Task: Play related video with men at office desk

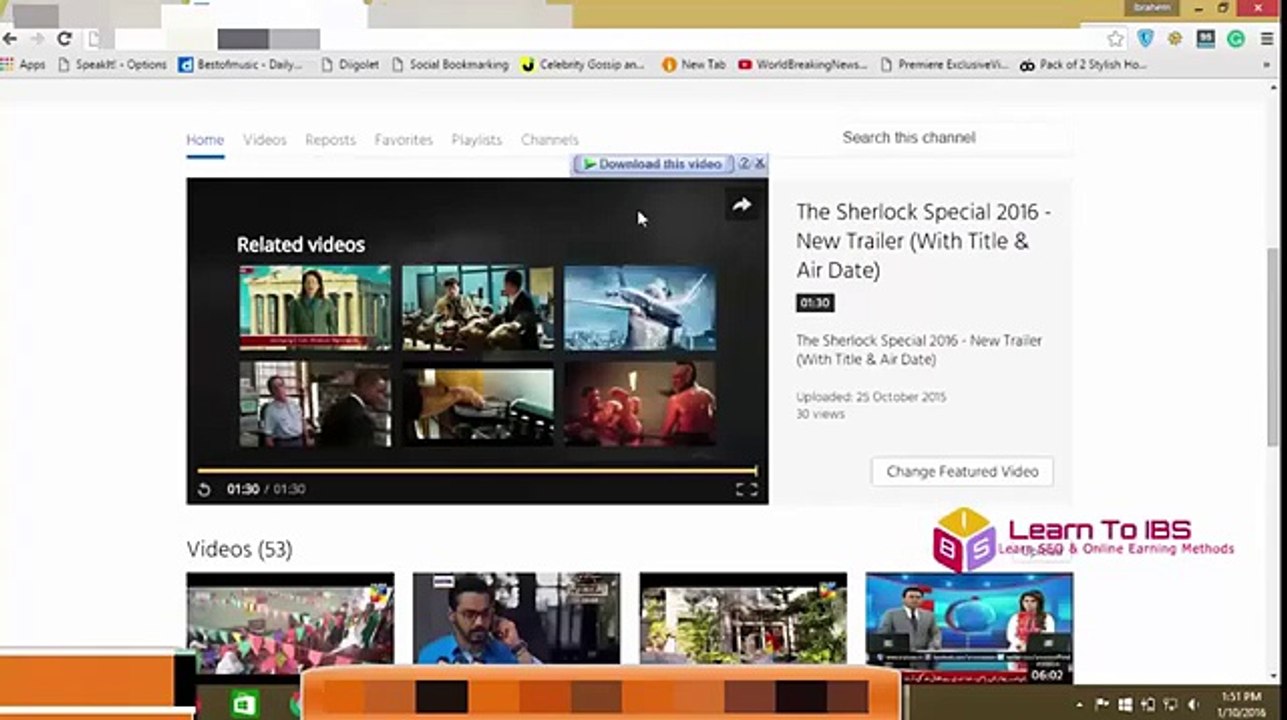Action: [x=478, y=307]
